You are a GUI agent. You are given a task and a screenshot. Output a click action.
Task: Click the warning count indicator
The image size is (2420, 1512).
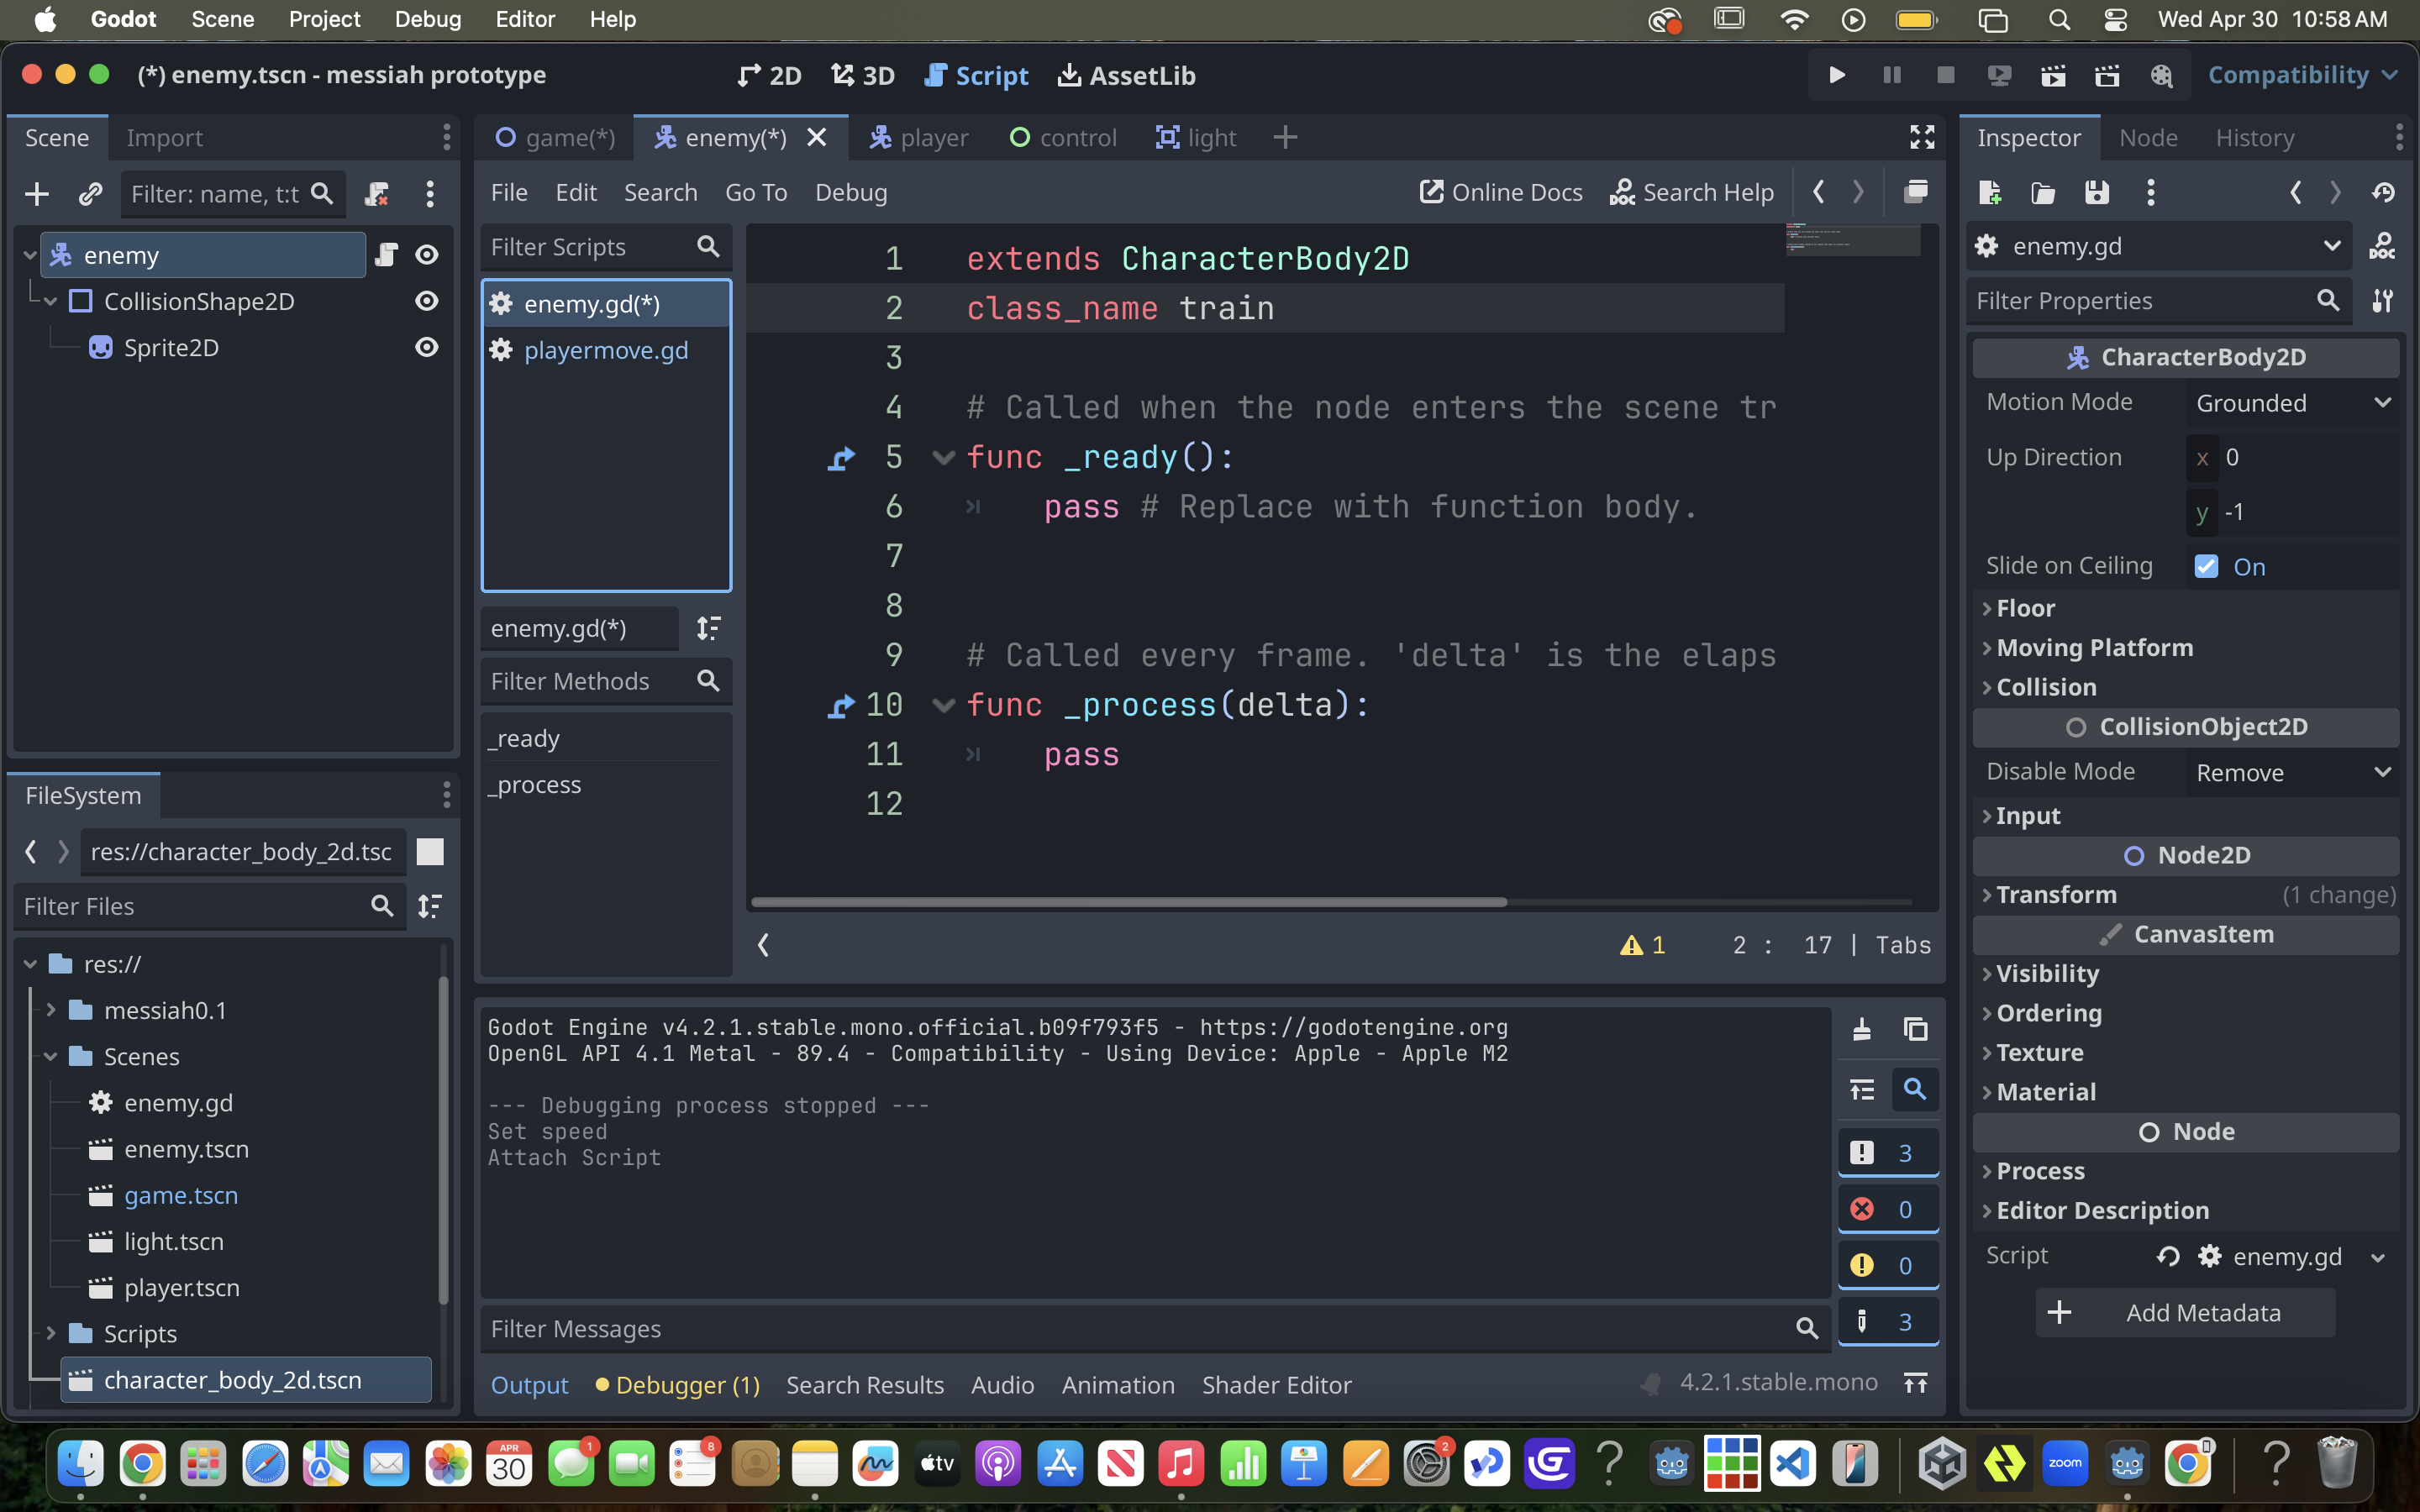click(x=1643, y=945)
